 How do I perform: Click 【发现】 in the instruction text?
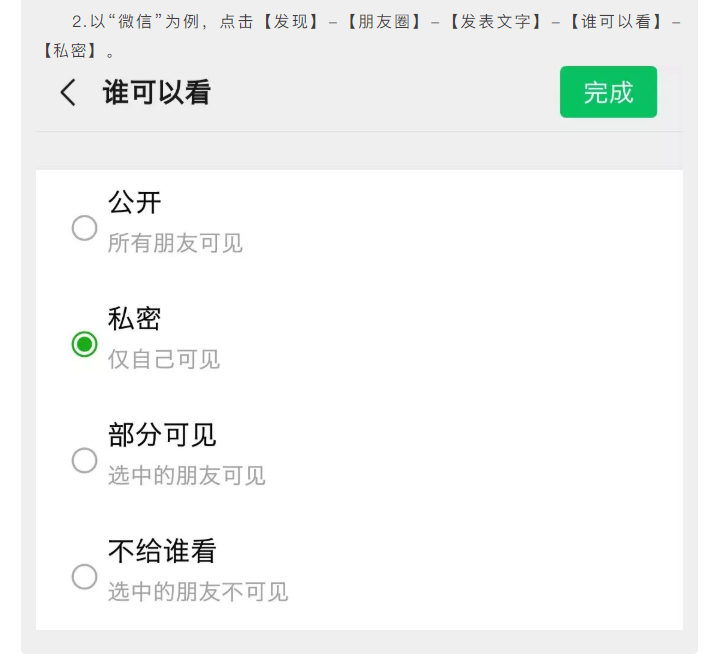pyautogui.click(x=290, y=22)
